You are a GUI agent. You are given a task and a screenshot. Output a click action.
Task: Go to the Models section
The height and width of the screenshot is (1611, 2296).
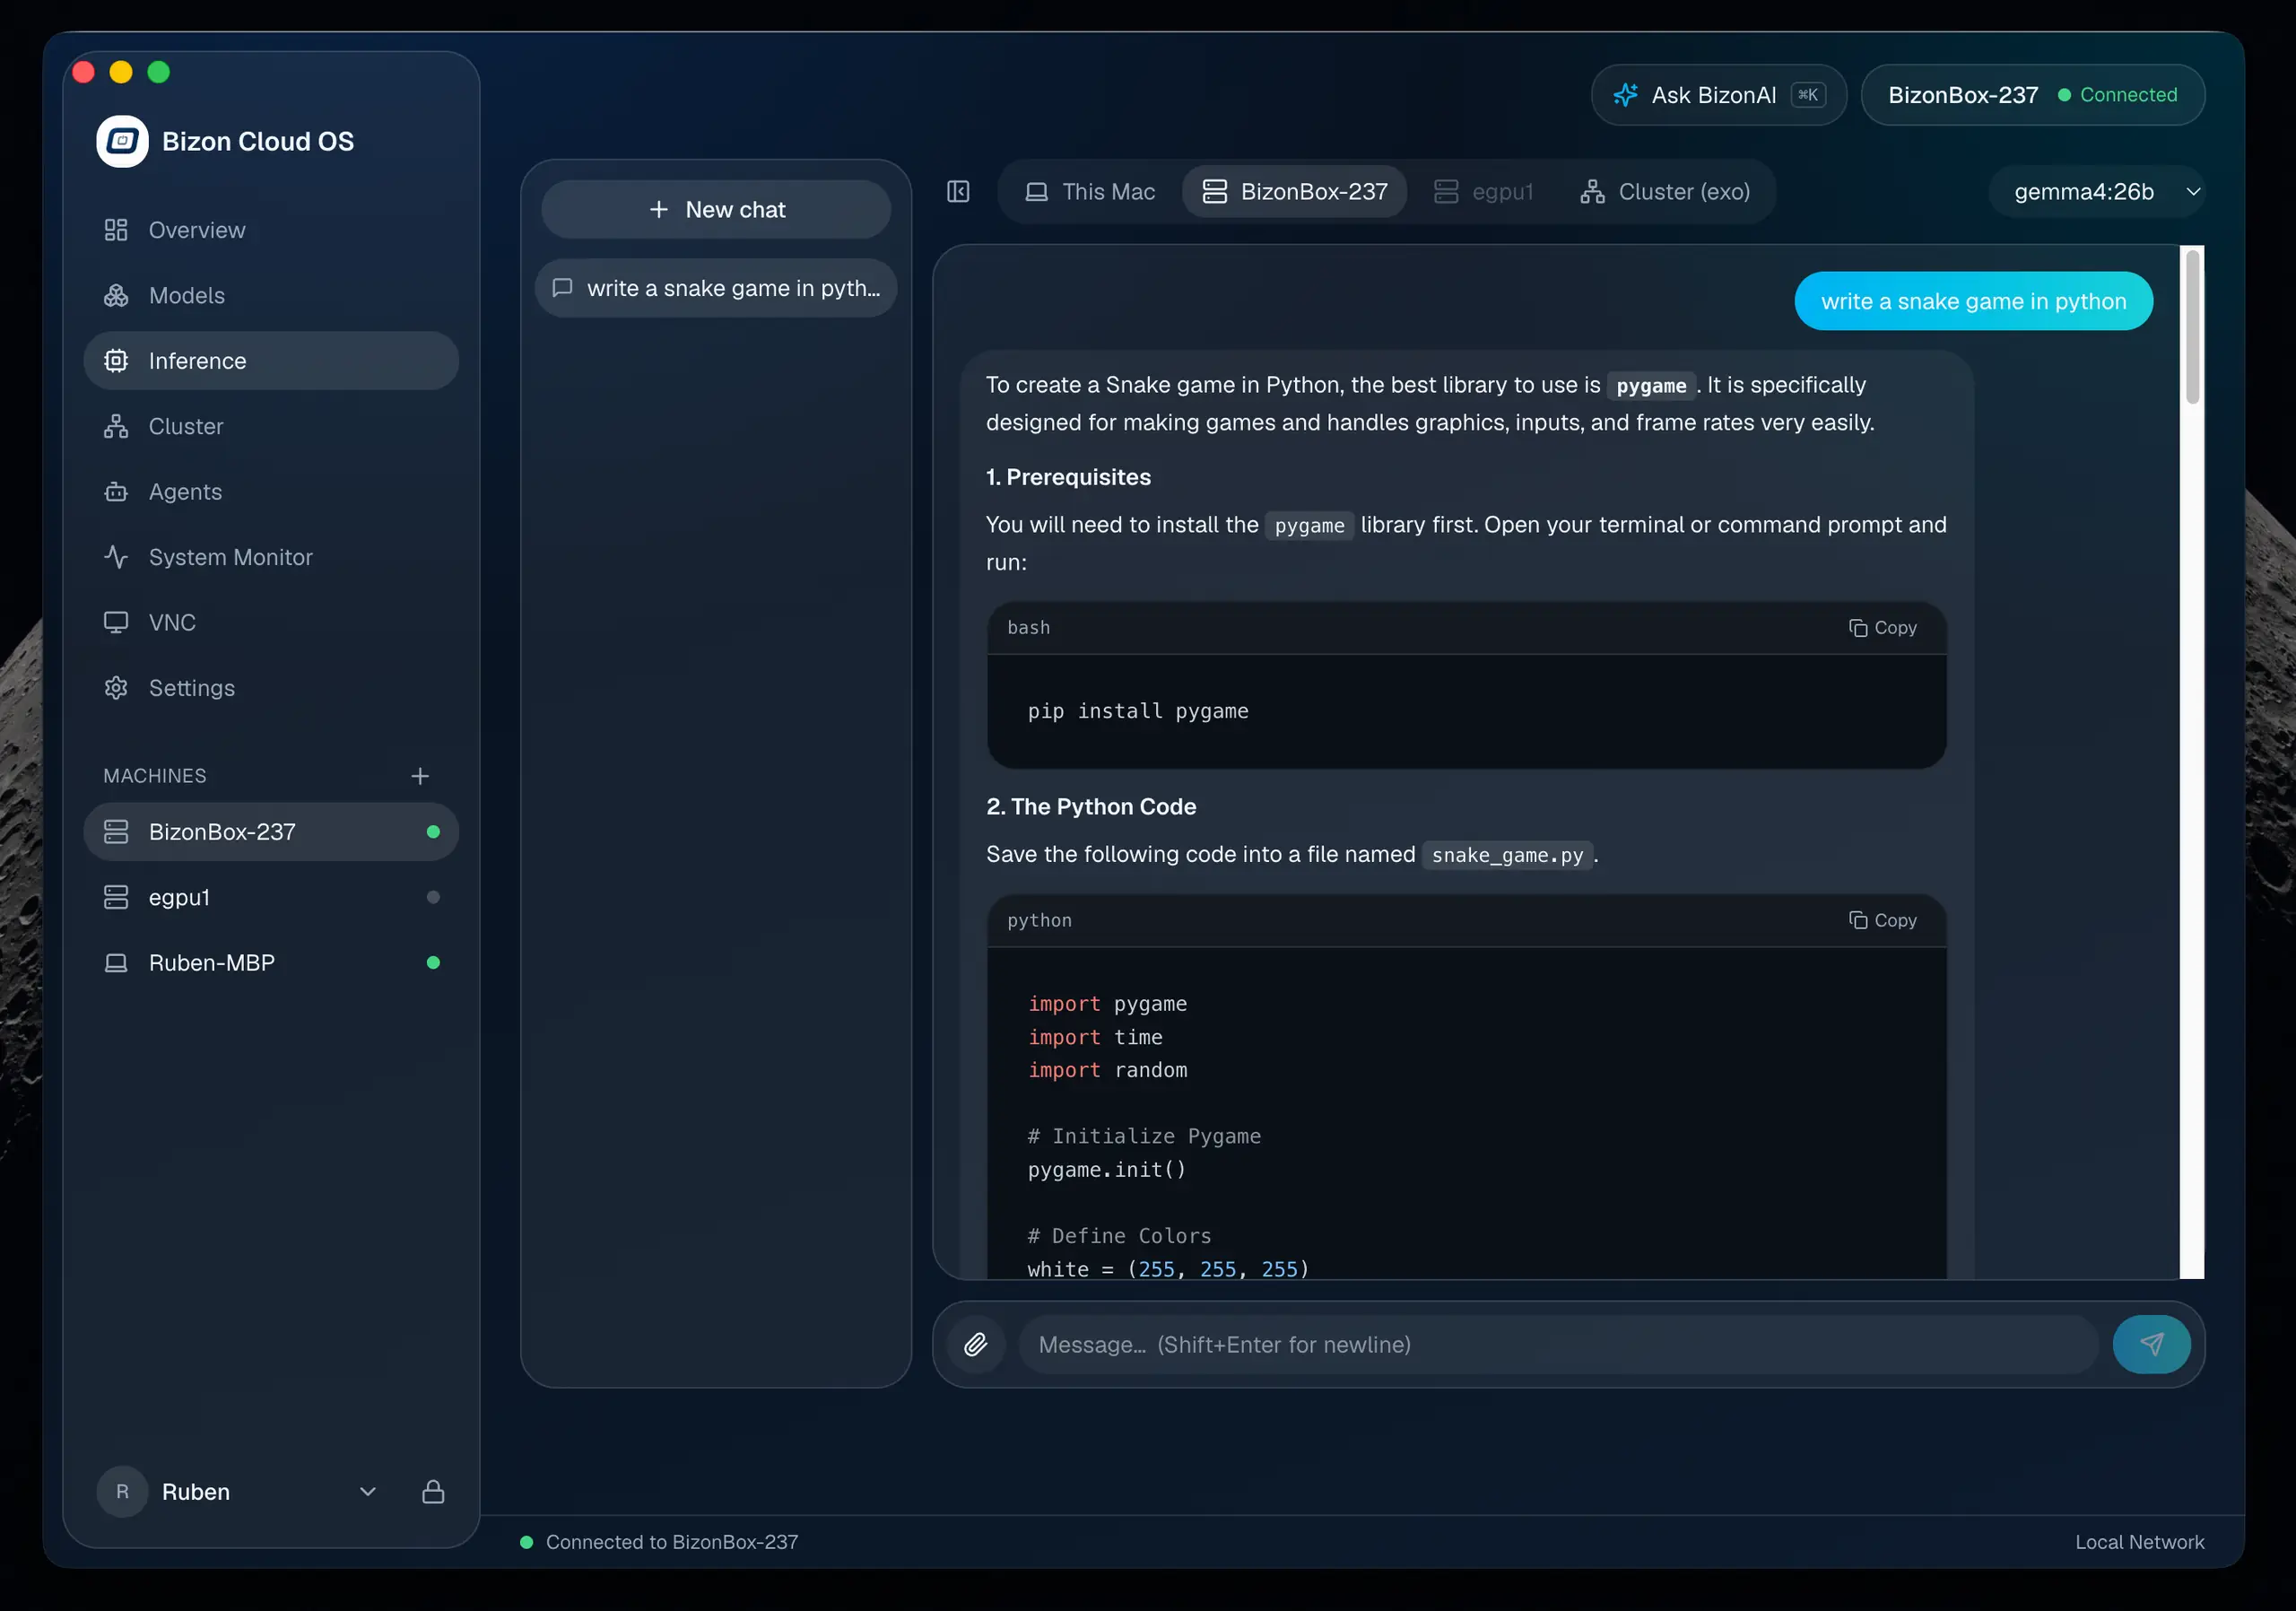click(271, 295)
